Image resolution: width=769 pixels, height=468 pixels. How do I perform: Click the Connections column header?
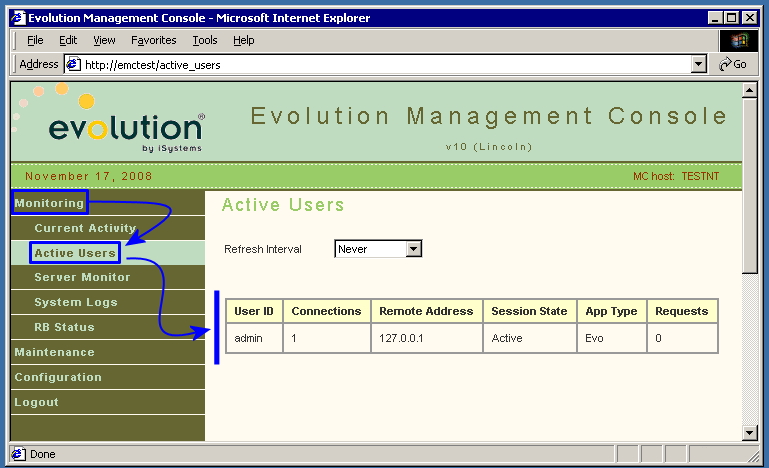(326, 311)
